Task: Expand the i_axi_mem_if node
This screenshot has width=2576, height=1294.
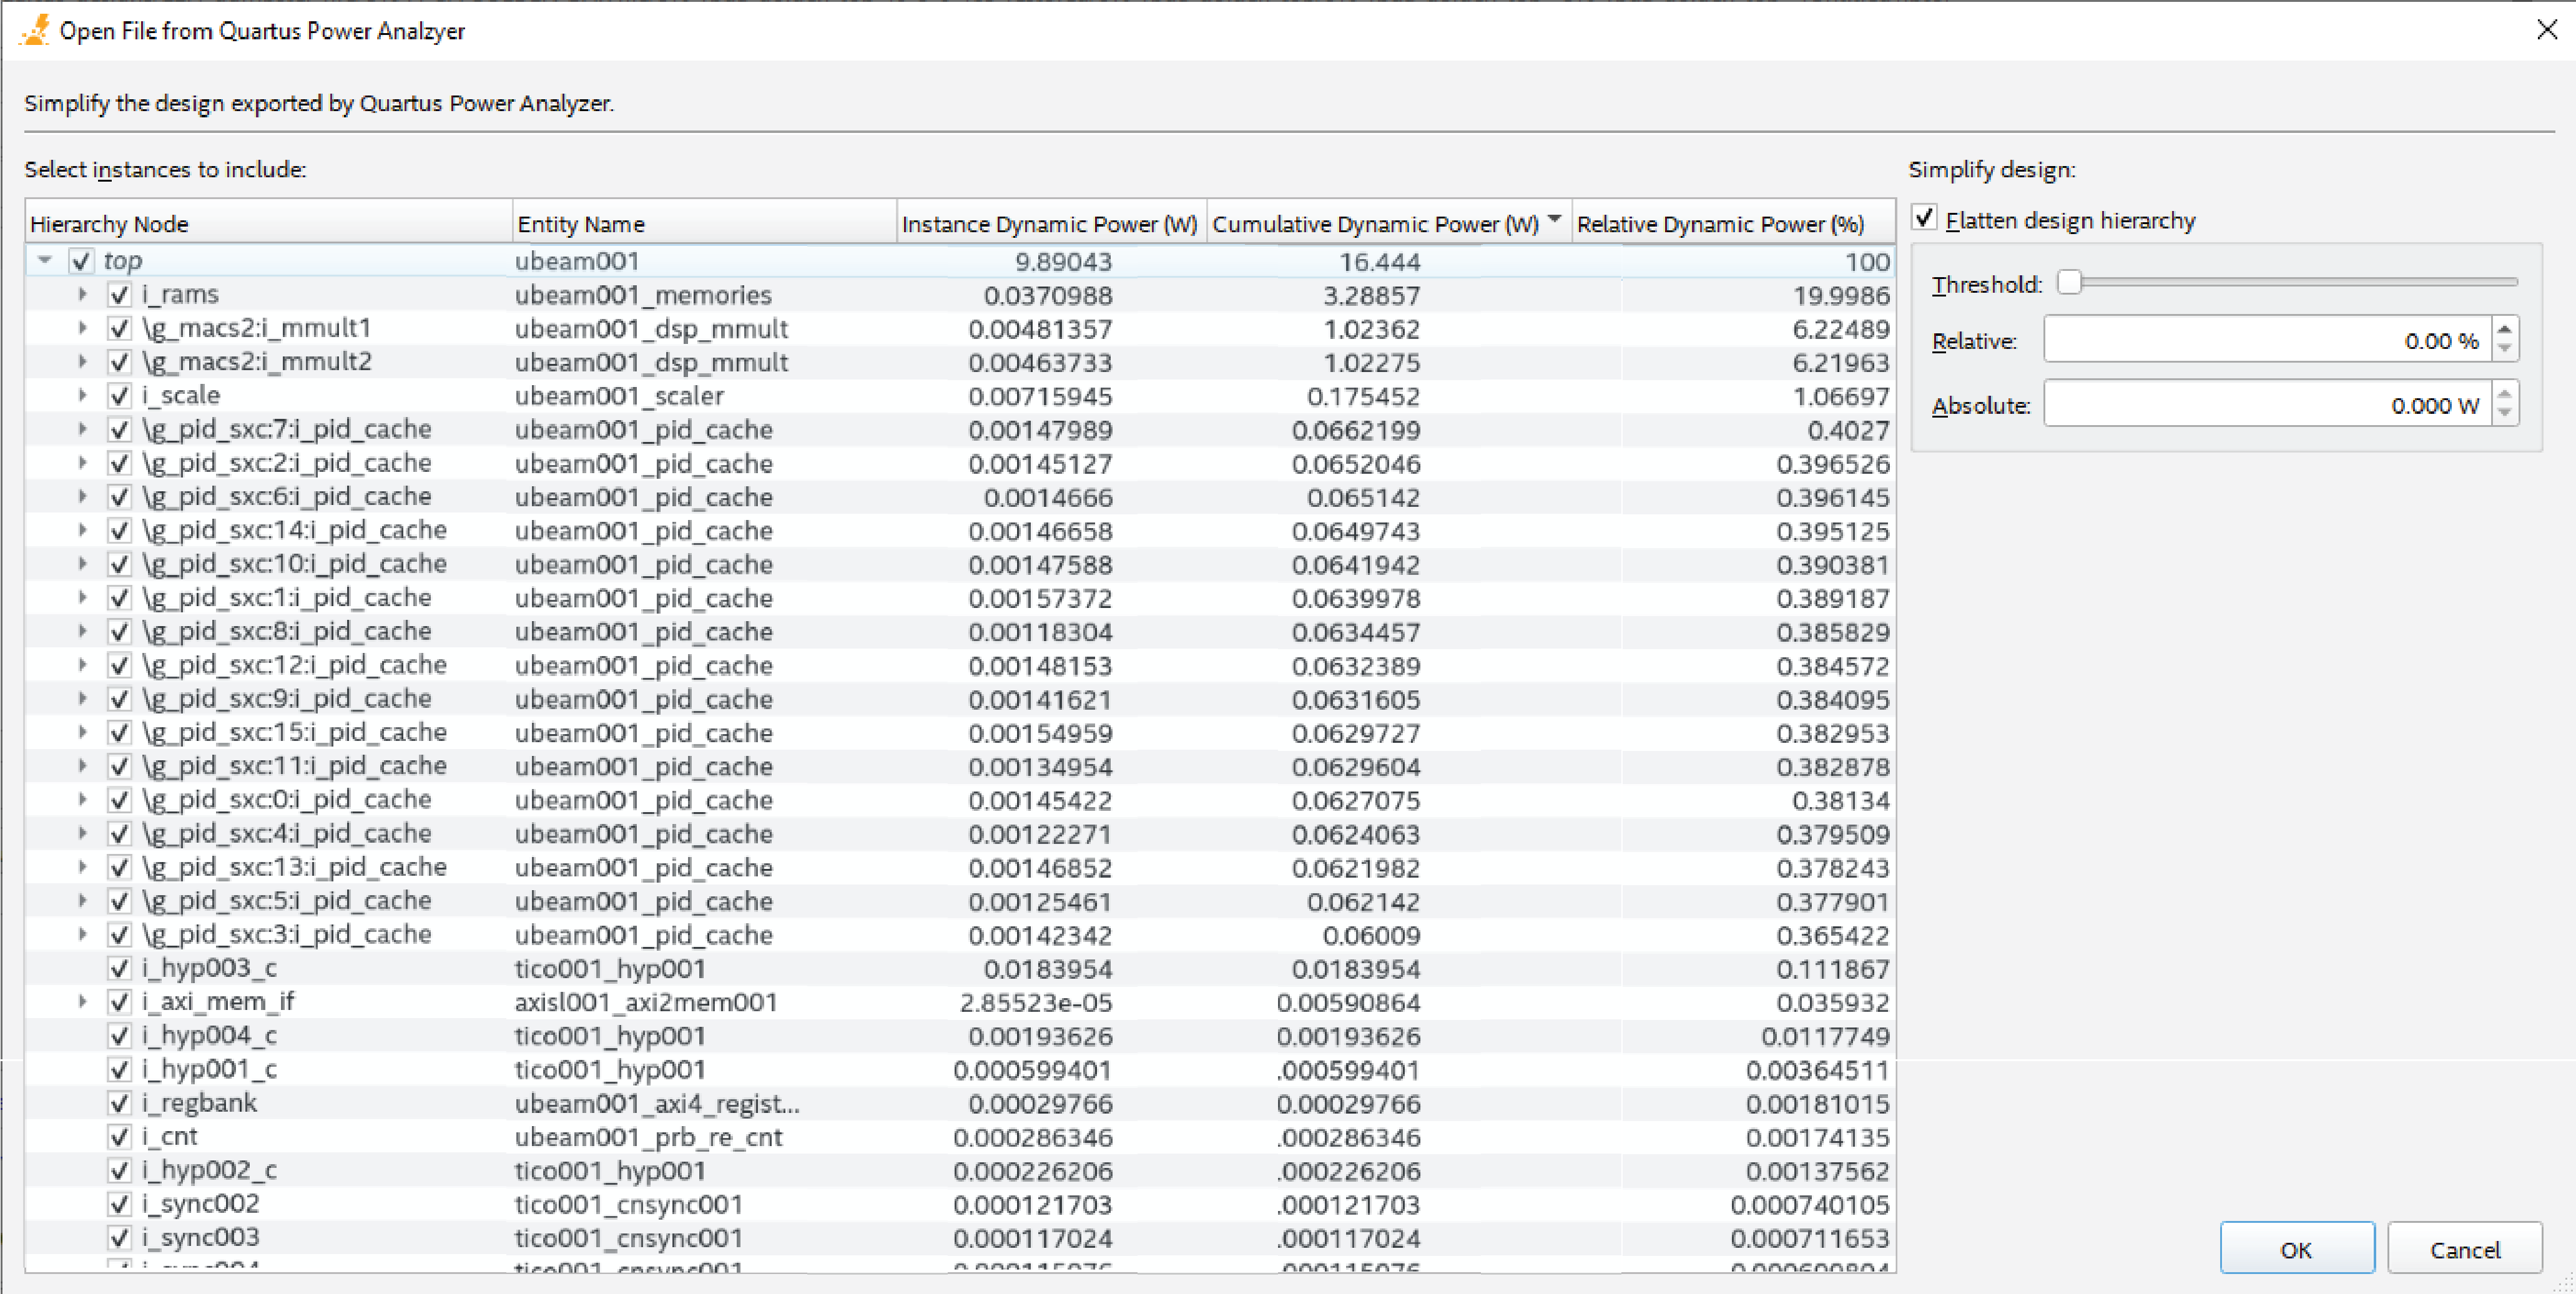Action: (83, 1002)
